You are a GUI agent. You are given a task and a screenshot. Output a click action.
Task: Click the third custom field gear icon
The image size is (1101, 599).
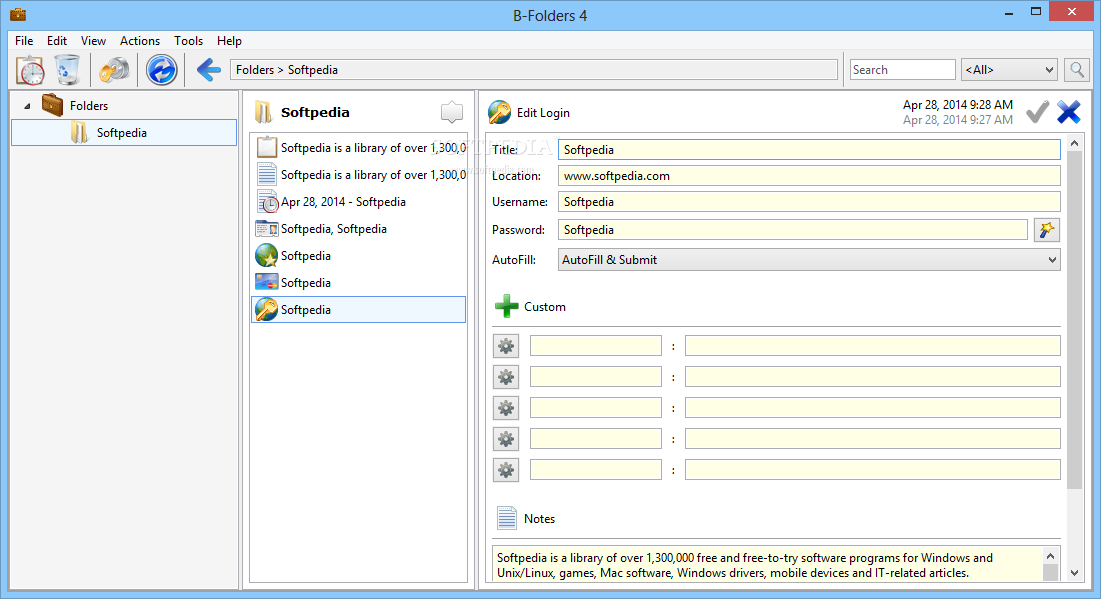tap(506, 407)
